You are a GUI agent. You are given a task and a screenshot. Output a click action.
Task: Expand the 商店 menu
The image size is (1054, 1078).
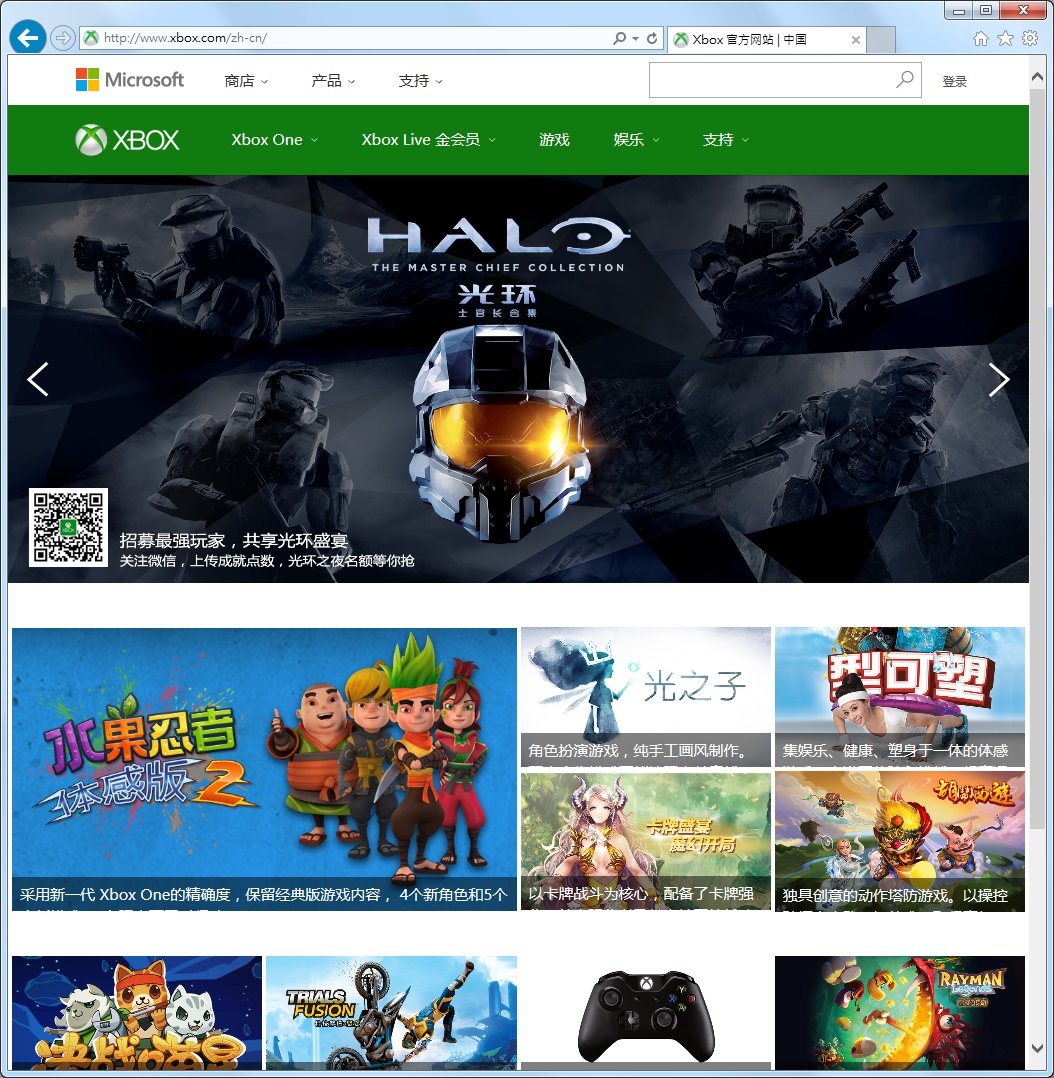246,81
